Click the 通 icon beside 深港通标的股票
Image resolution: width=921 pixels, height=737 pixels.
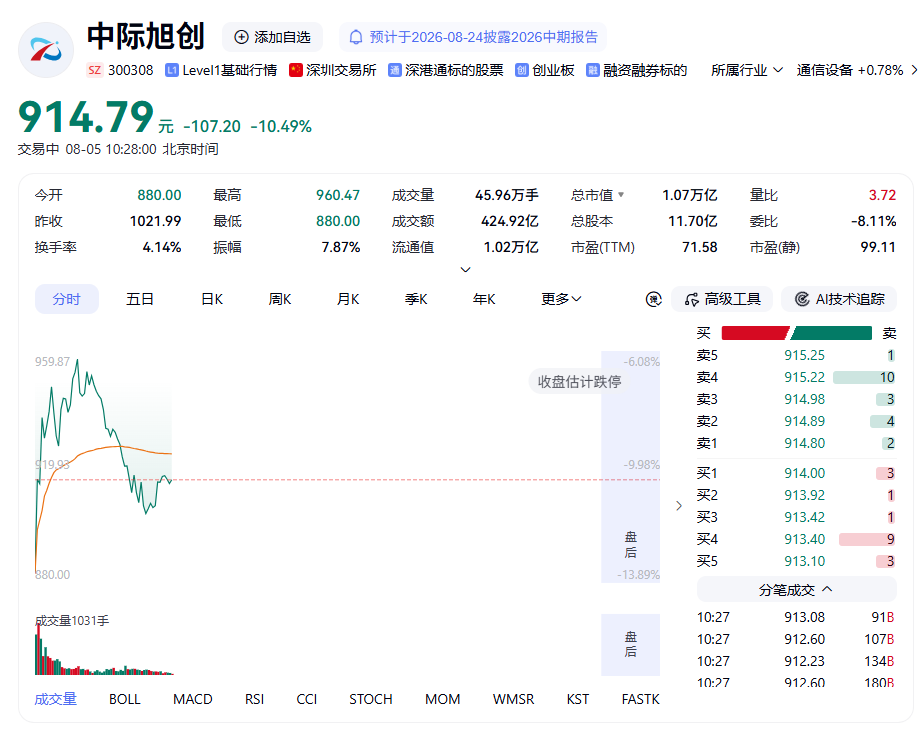(x=395, y=70)
